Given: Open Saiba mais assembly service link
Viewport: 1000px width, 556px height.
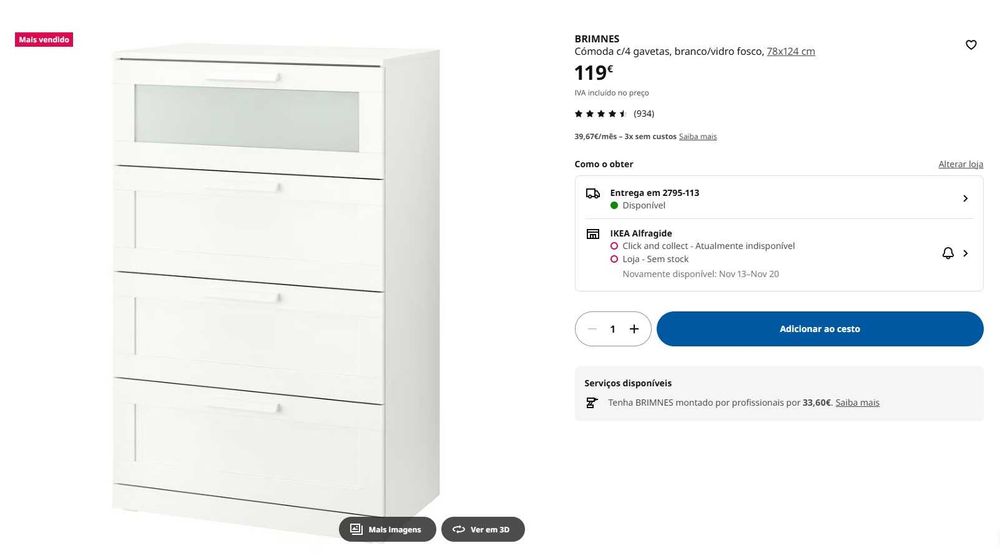Looking at the screenshot, I should tap(857, 402).
